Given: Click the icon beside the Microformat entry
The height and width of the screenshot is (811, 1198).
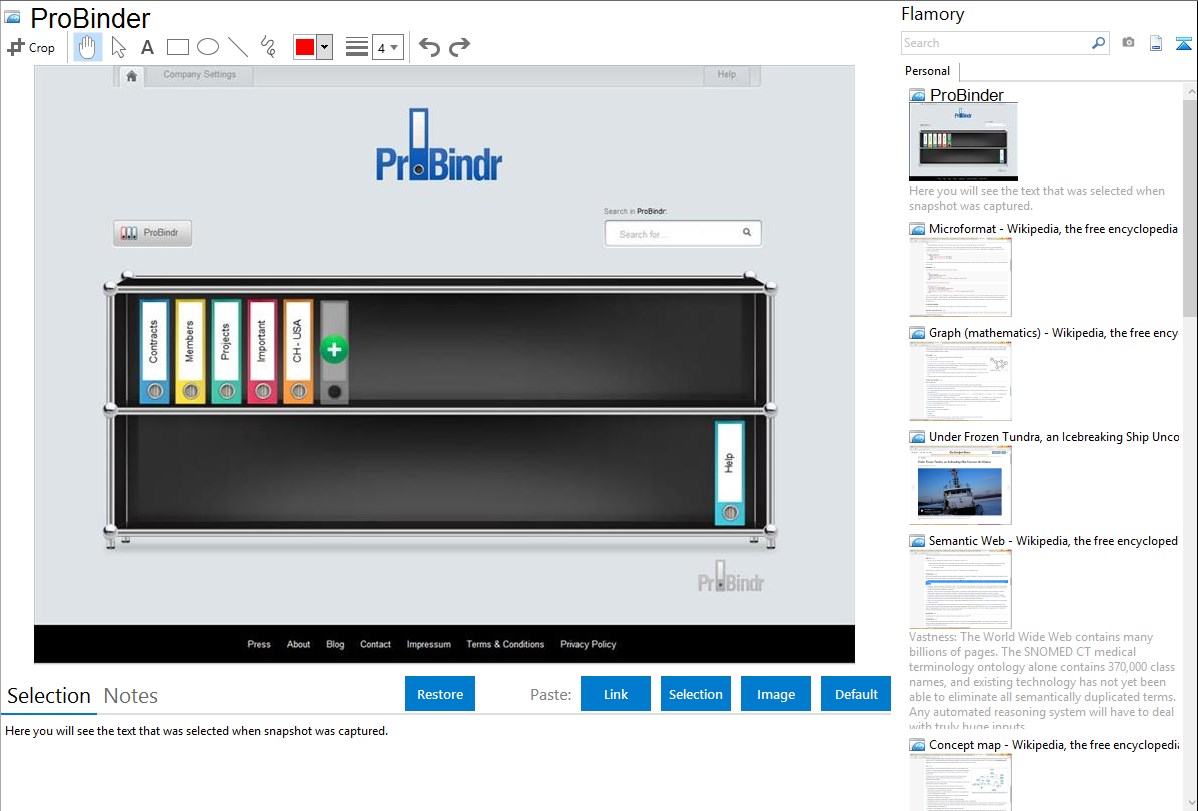Looking at the screenshot, I should (917, 229).
